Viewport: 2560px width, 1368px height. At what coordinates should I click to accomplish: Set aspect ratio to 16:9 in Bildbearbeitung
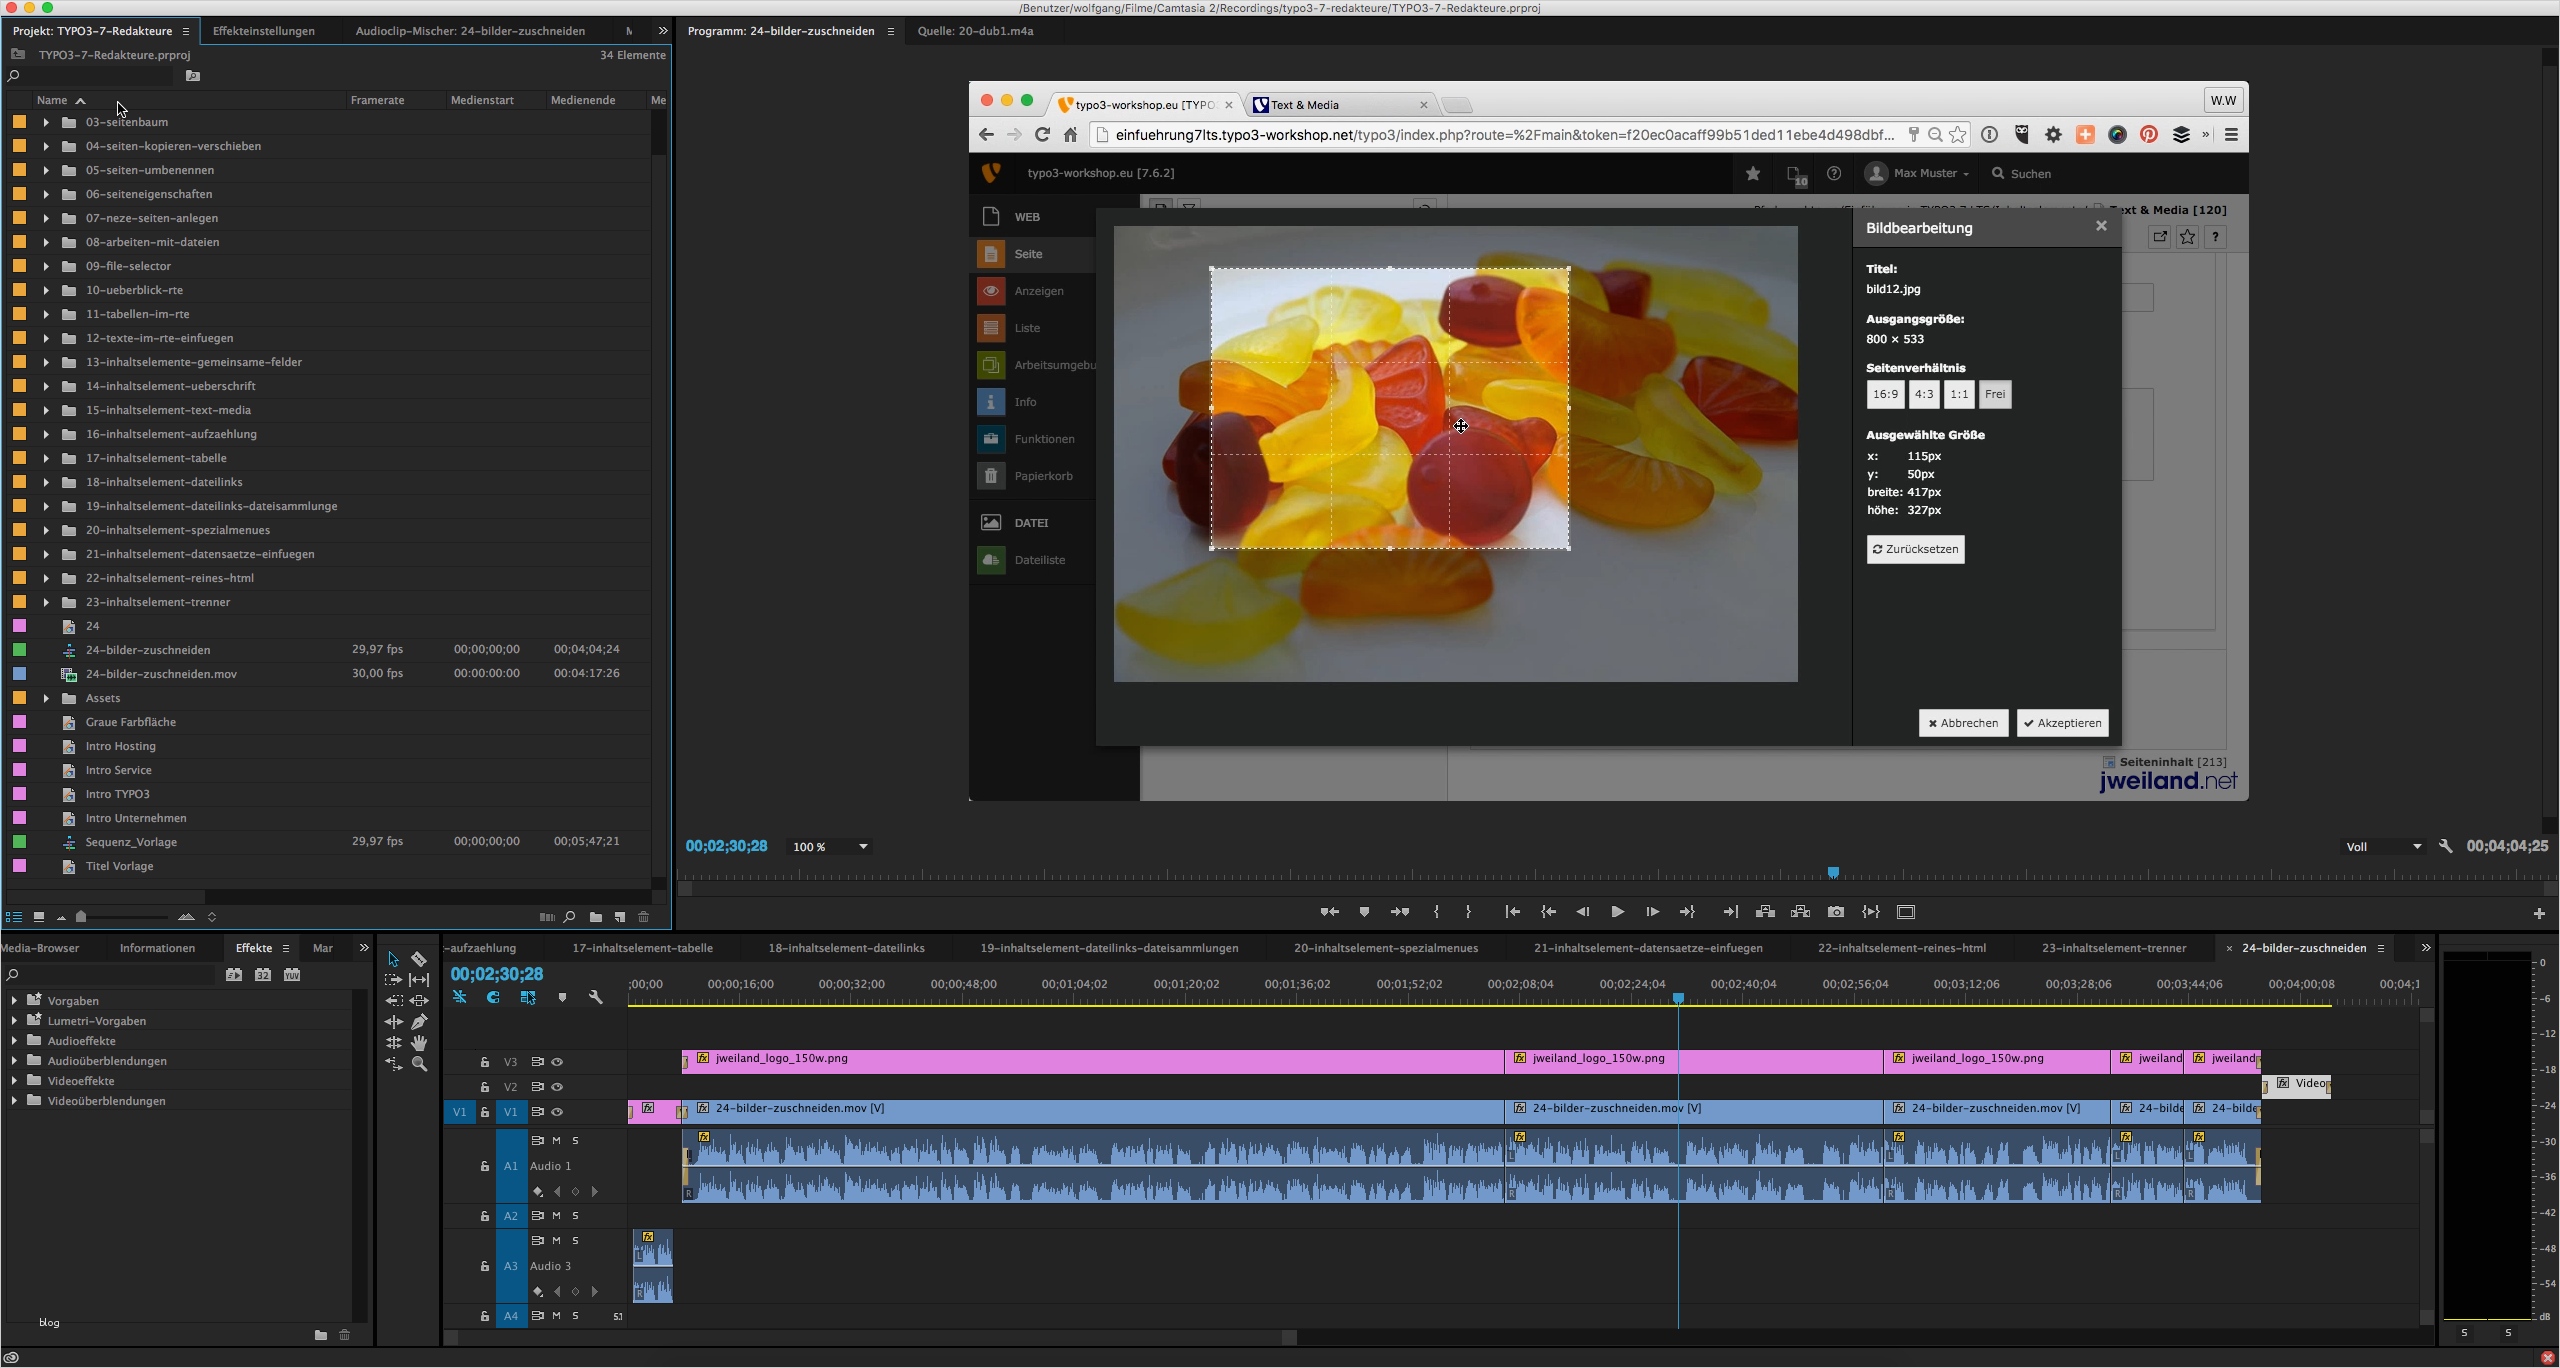point(1884,394)
